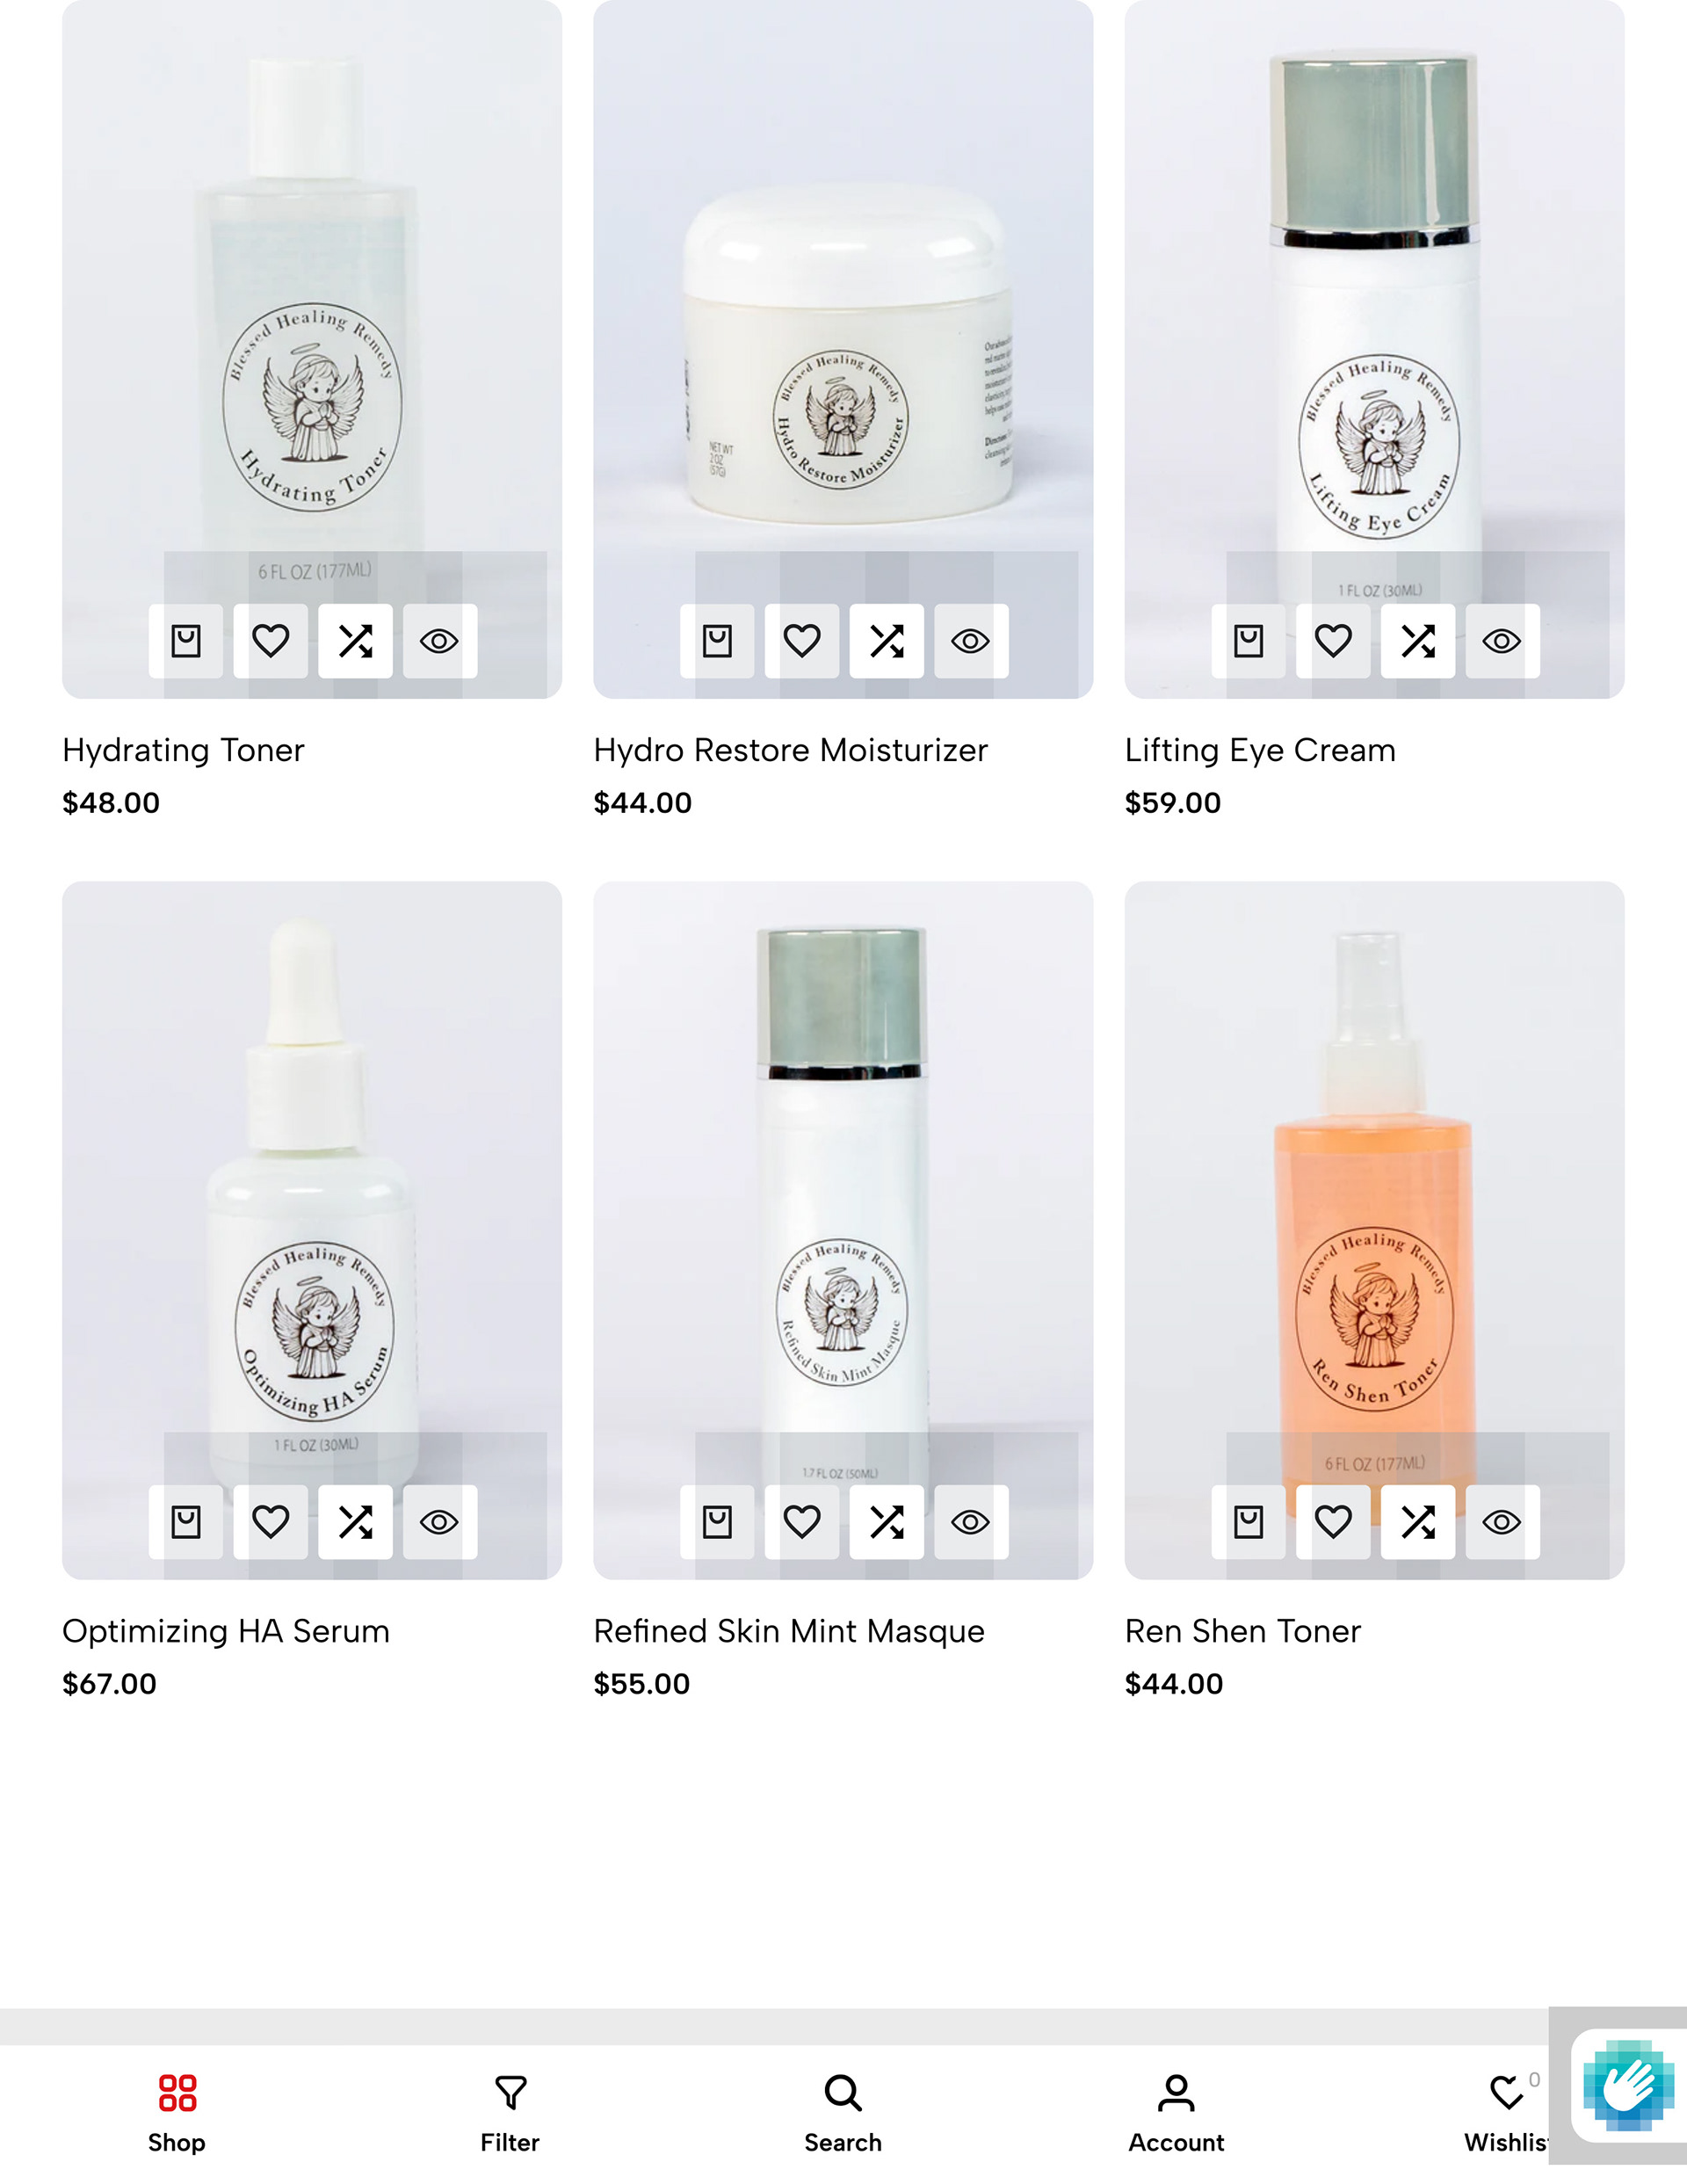Screen dimensions: 1687x2184
Task: Quick view the Optimizing HA Serum
Action: tap(440, 1522)
